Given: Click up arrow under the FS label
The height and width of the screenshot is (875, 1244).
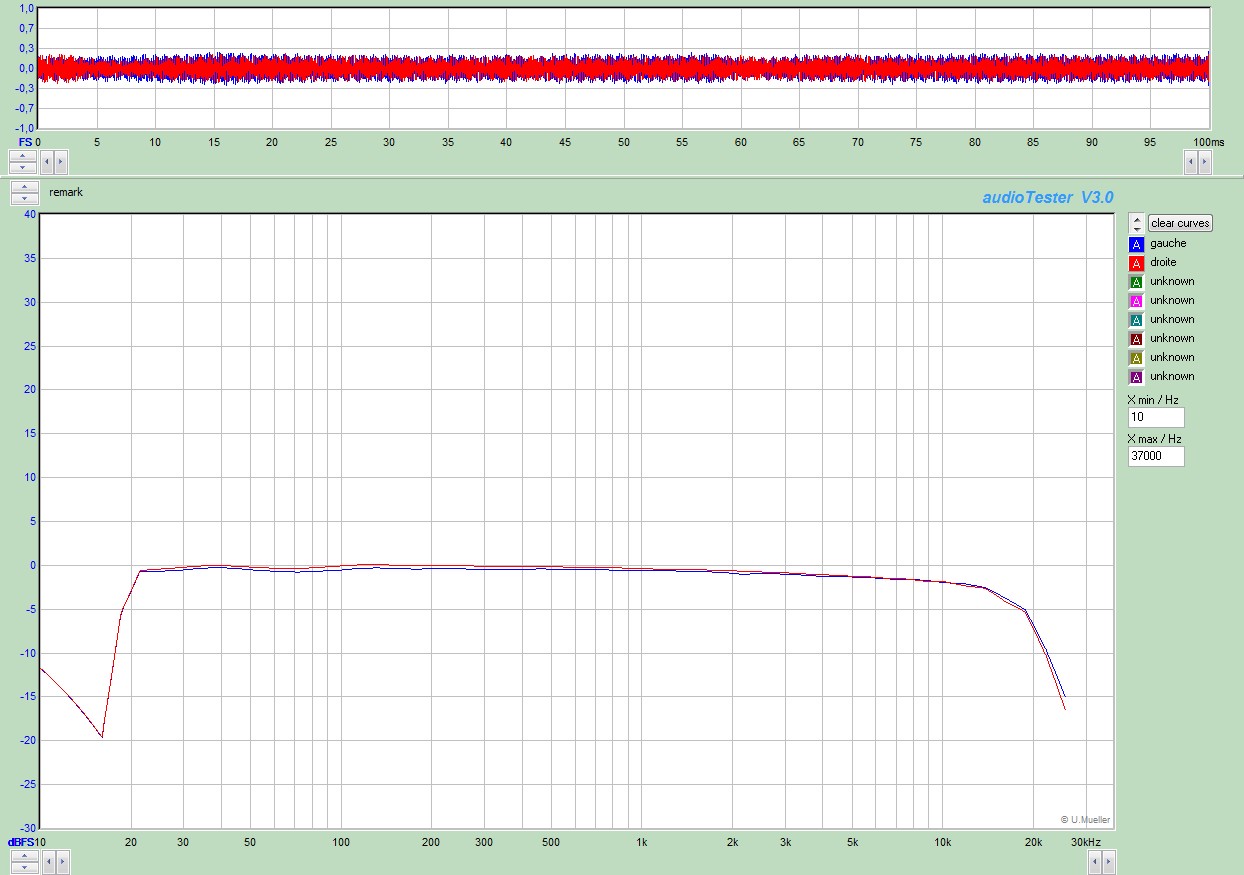Looking at the screenshot, I should click(x=24, y=155).
